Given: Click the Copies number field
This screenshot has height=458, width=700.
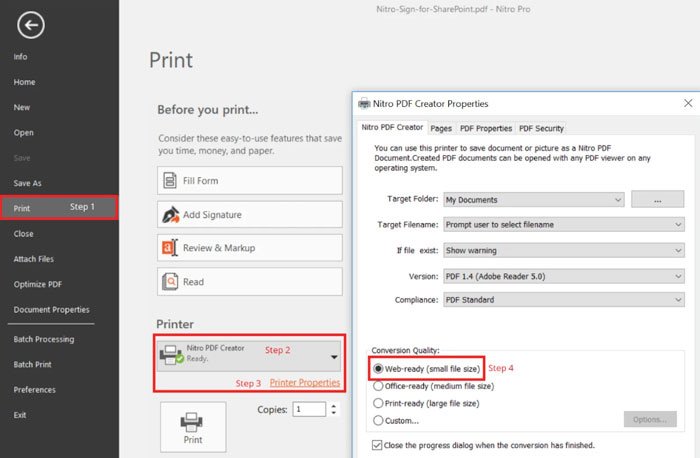Looking at the screenshot, I should click(309, 409).
